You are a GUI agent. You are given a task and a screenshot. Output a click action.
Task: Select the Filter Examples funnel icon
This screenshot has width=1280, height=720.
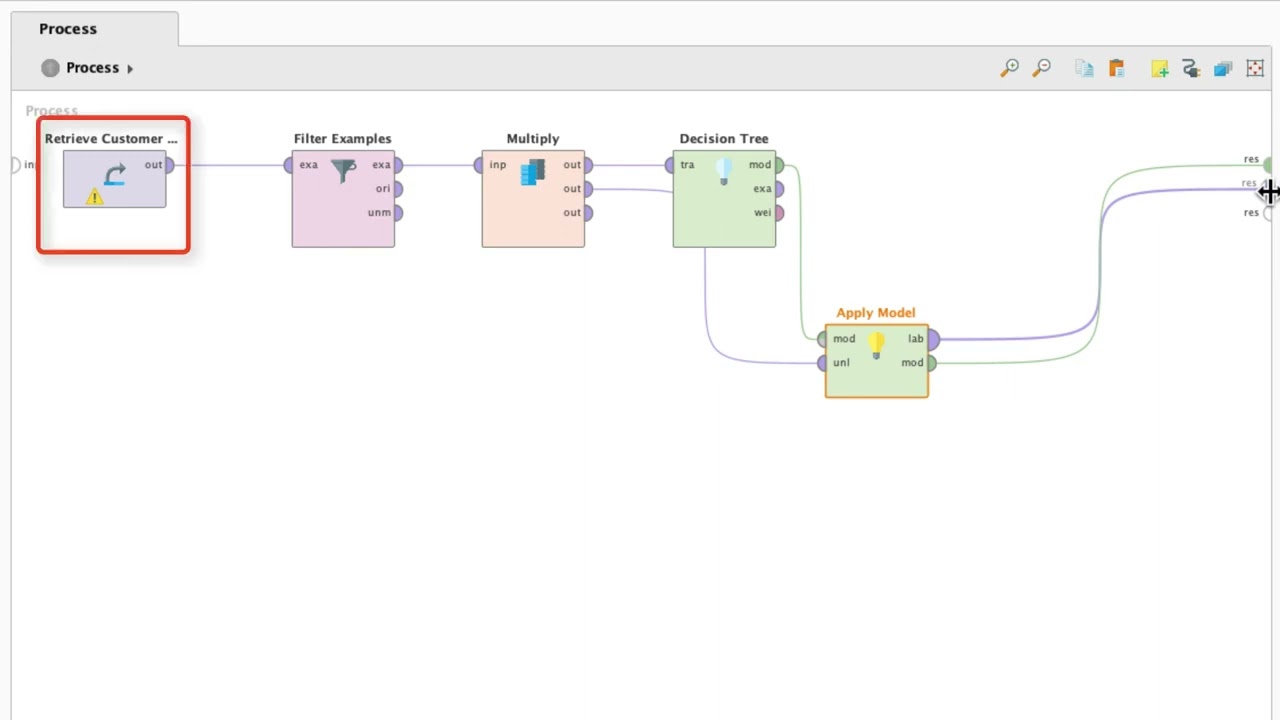(x=344, y=170)
